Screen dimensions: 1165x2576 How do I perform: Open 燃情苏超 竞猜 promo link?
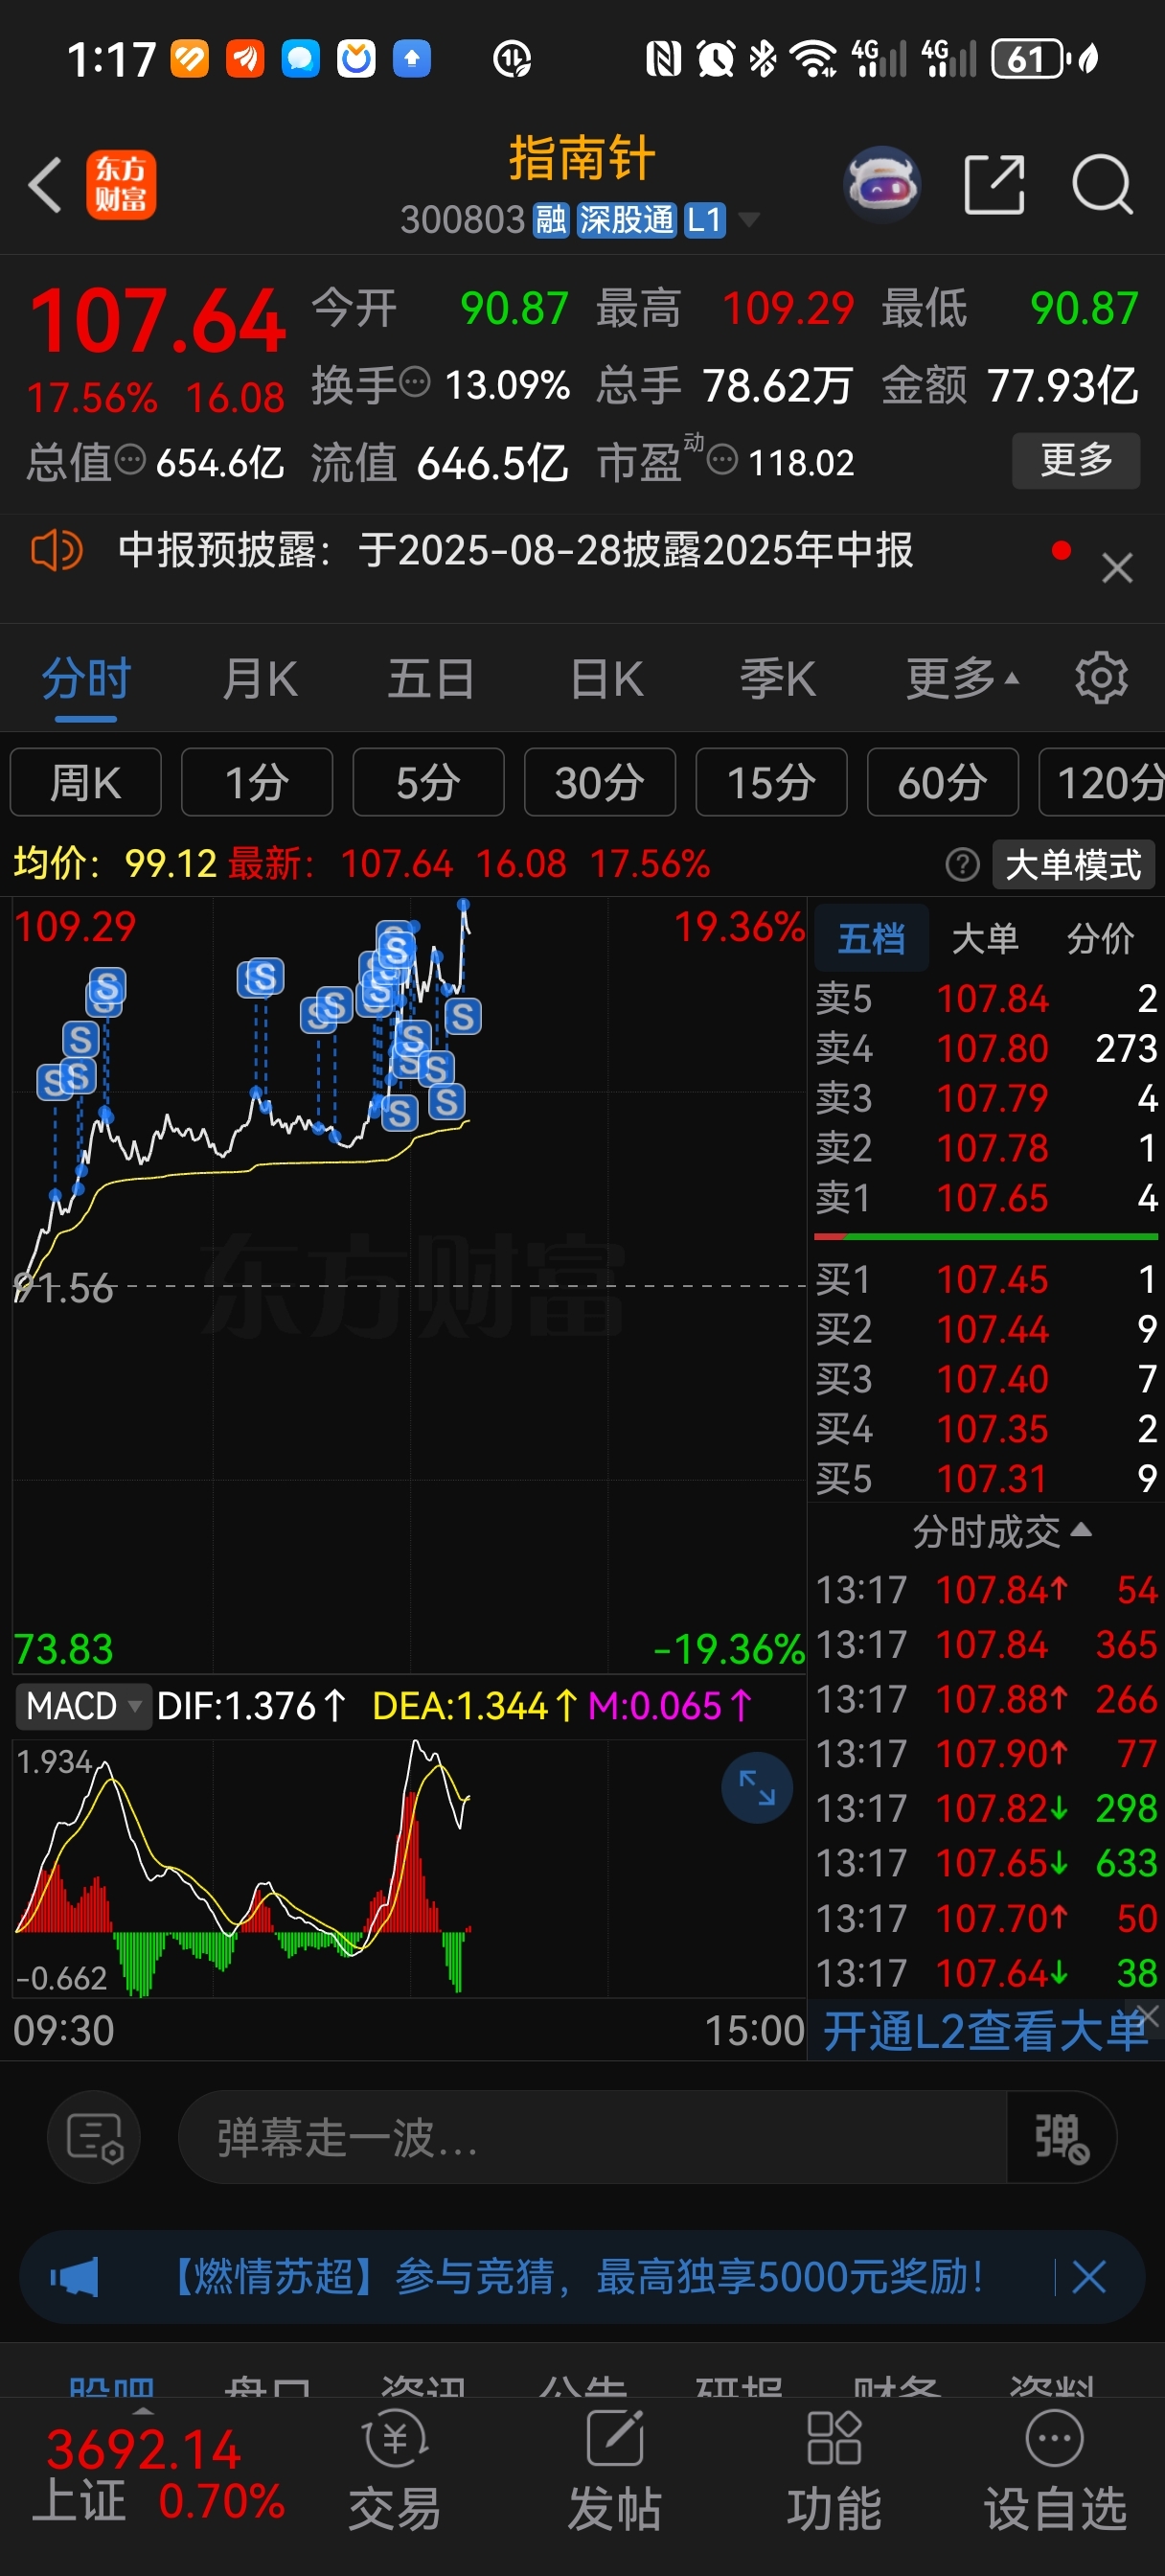pos(579,2277)
